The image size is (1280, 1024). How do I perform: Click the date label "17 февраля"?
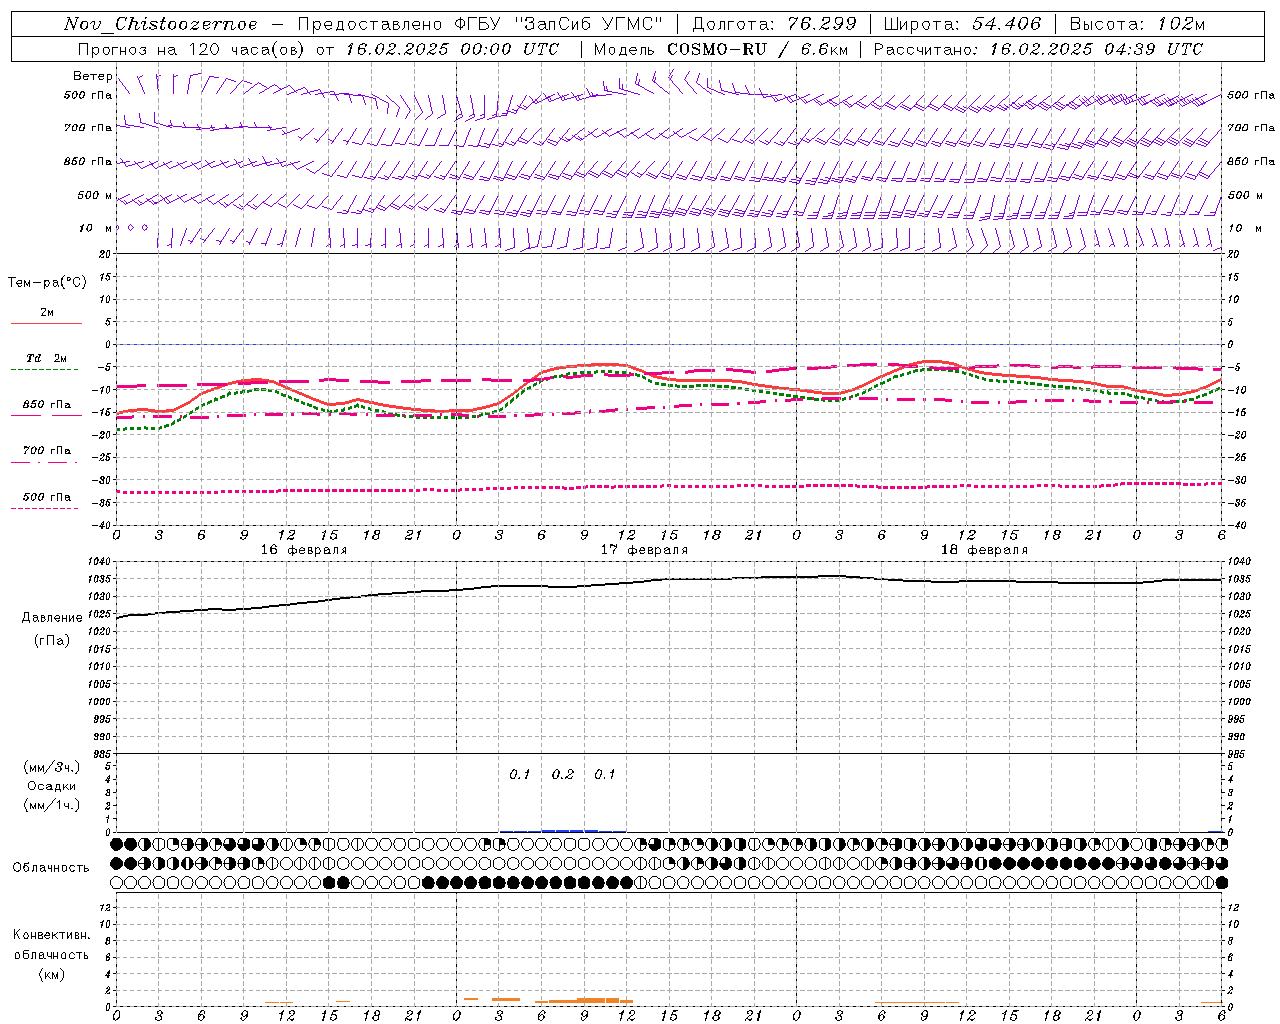pos(644,550)
